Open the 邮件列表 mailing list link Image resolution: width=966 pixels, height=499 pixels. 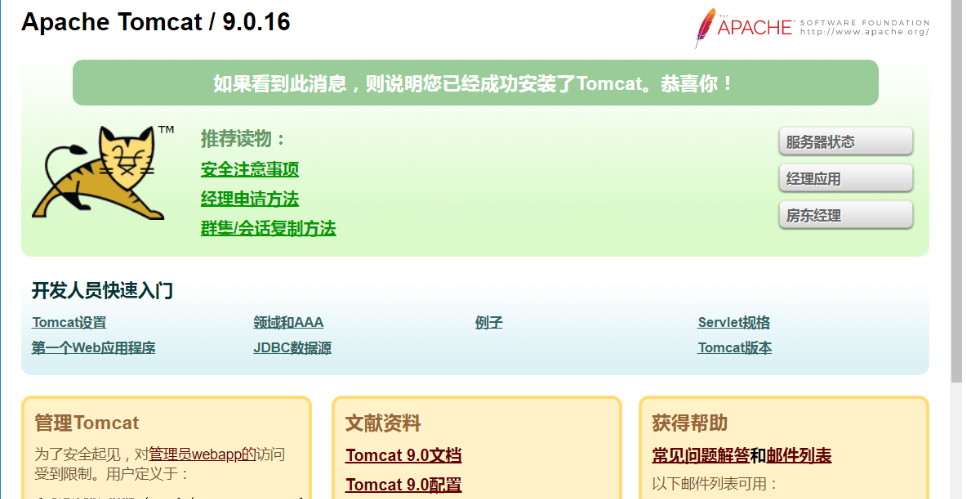798,456
